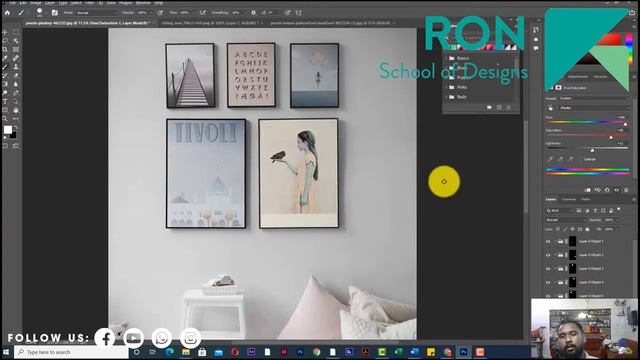Open the layer Kind filter dropdown

[559, 211]
